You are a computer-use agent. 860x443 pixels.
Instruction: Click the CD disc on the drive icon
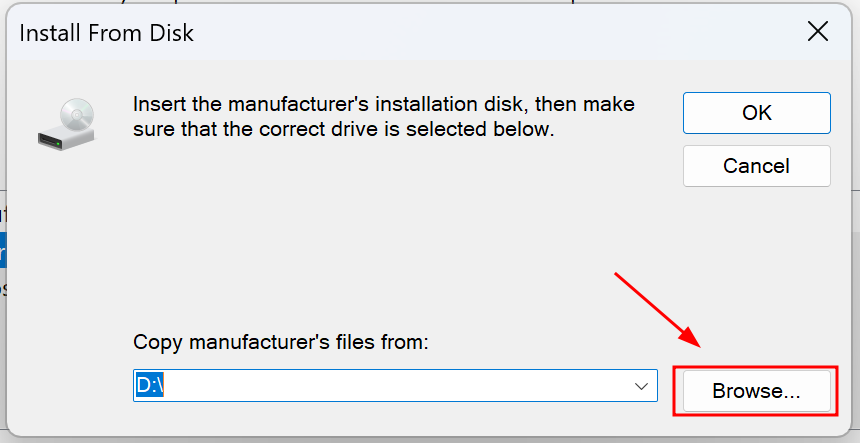[x=77, y=115]
